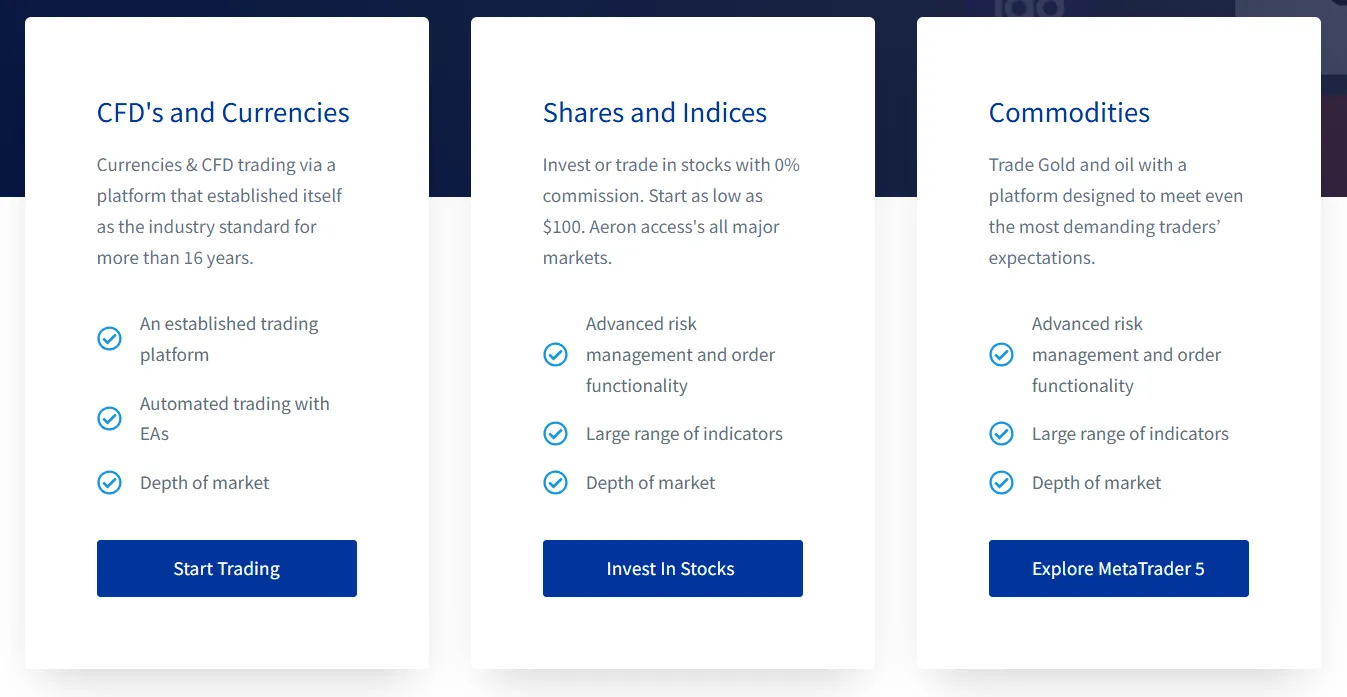
Task: Open Explore MetaTrader 5 button
Action: click(x=1119, y=569)
